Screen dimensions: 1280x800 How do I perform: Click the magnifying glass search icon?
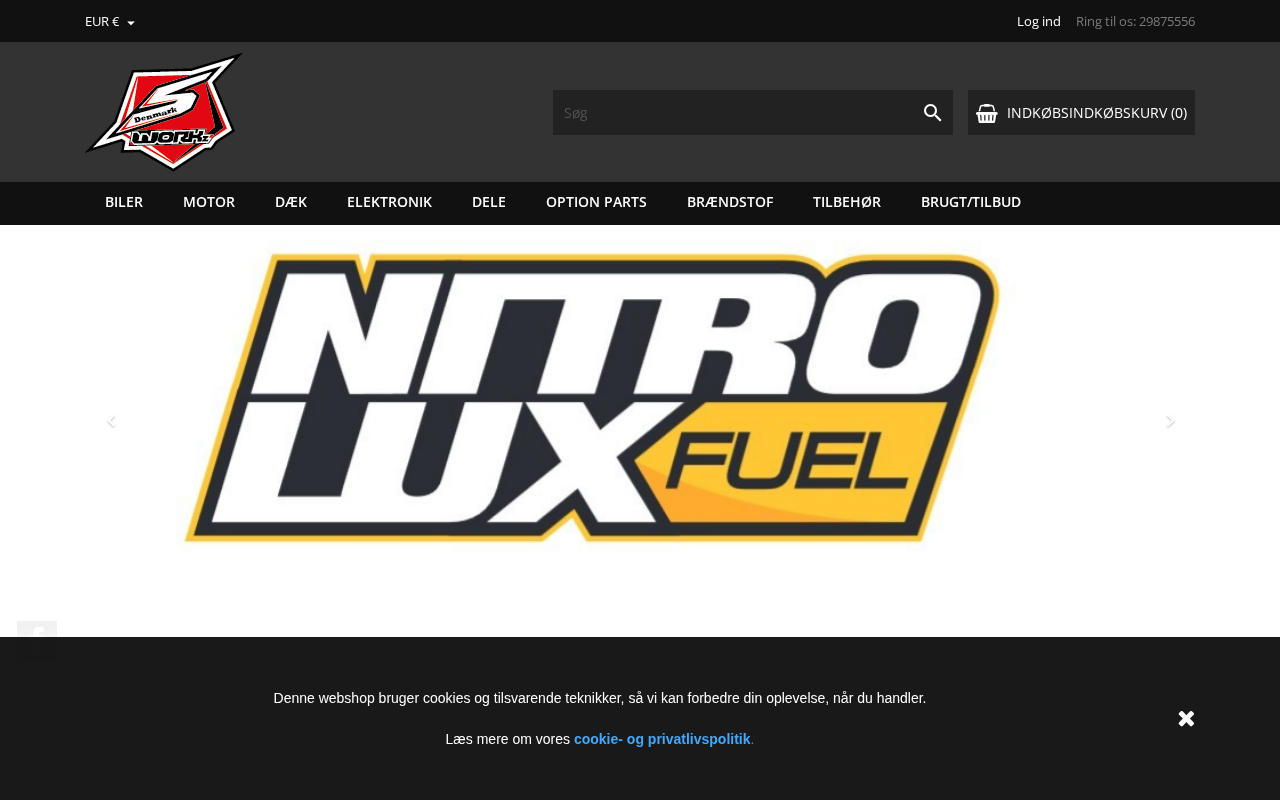pyautogui.click(x=933, y=113)
